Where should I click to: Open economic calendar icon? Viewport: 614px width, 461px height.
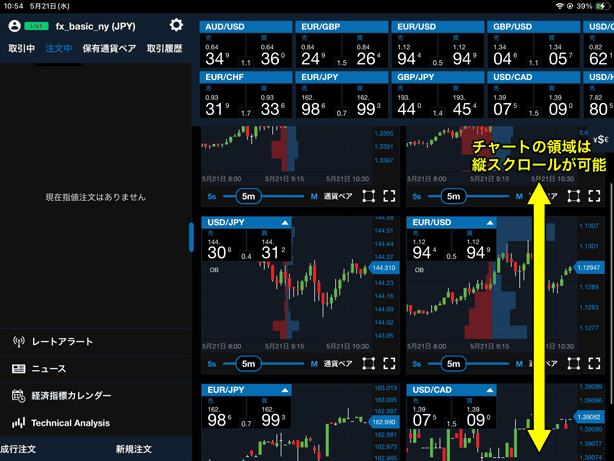pyautogui.click(x=18, y=396)
